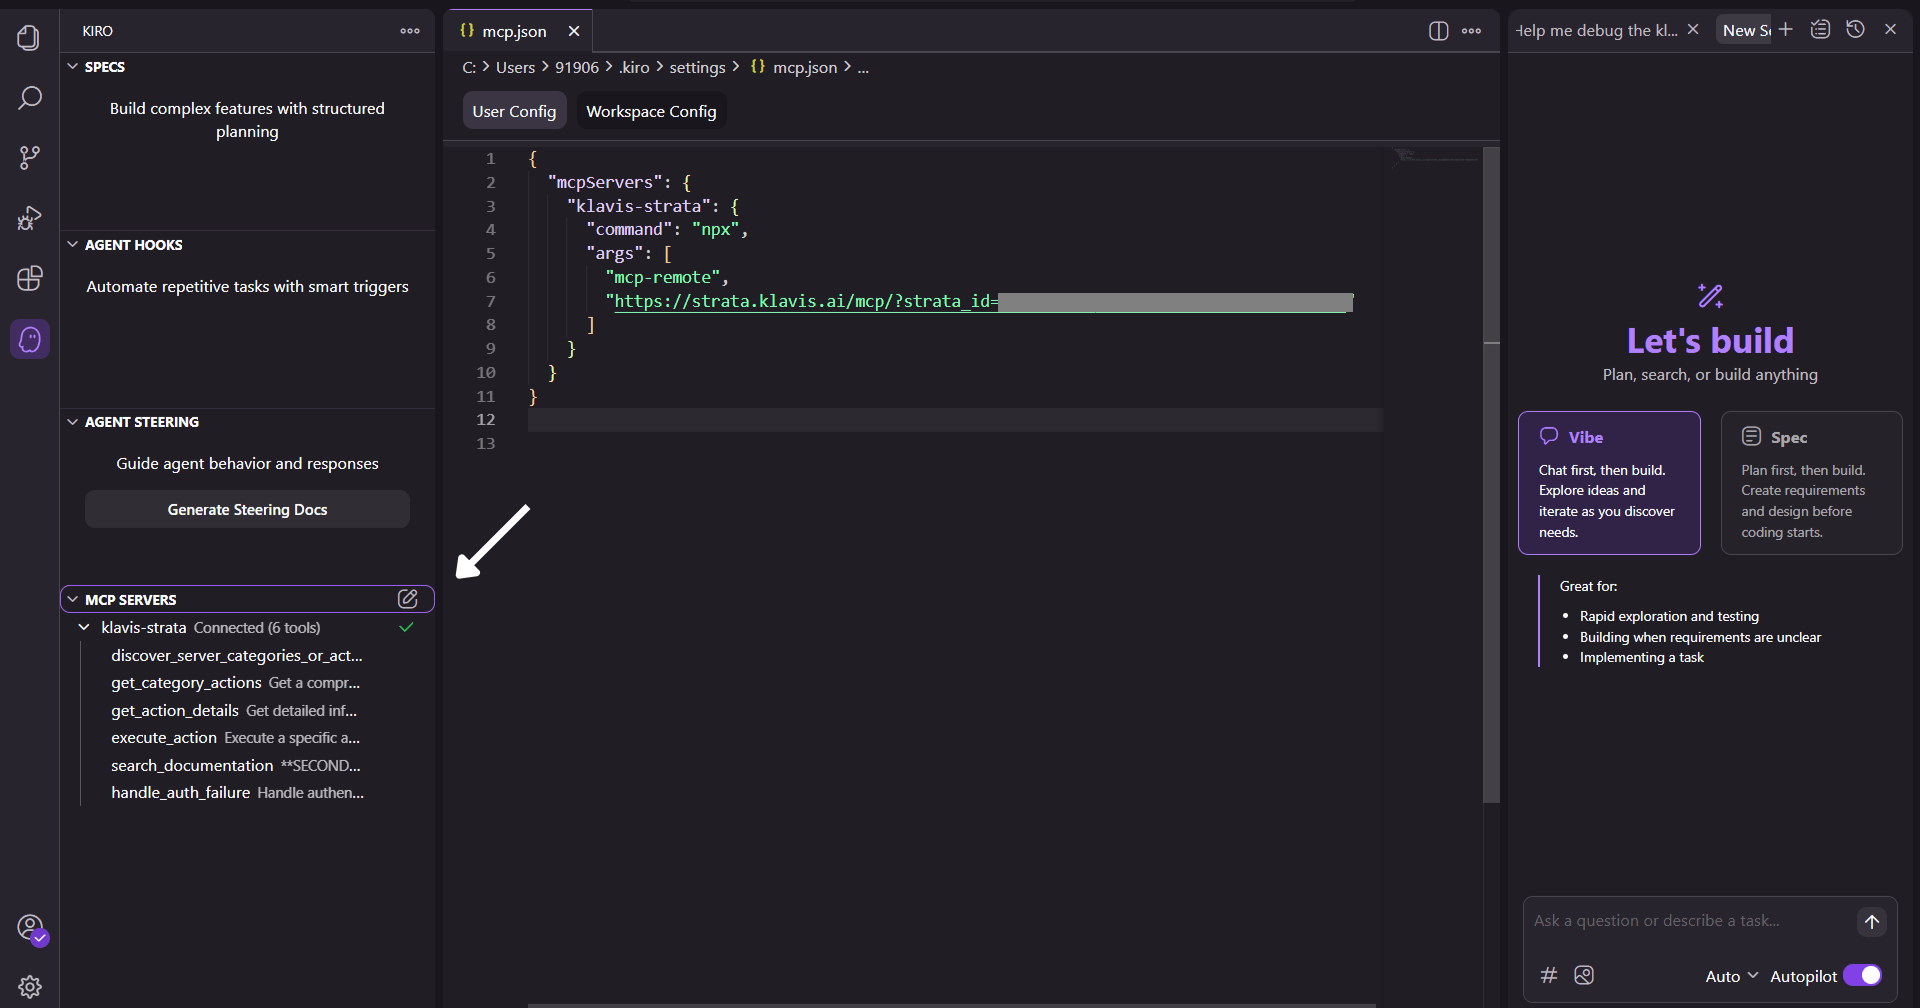
Task: Edit MCP servers with the pencil icon
Action: (x=408, y=598)
